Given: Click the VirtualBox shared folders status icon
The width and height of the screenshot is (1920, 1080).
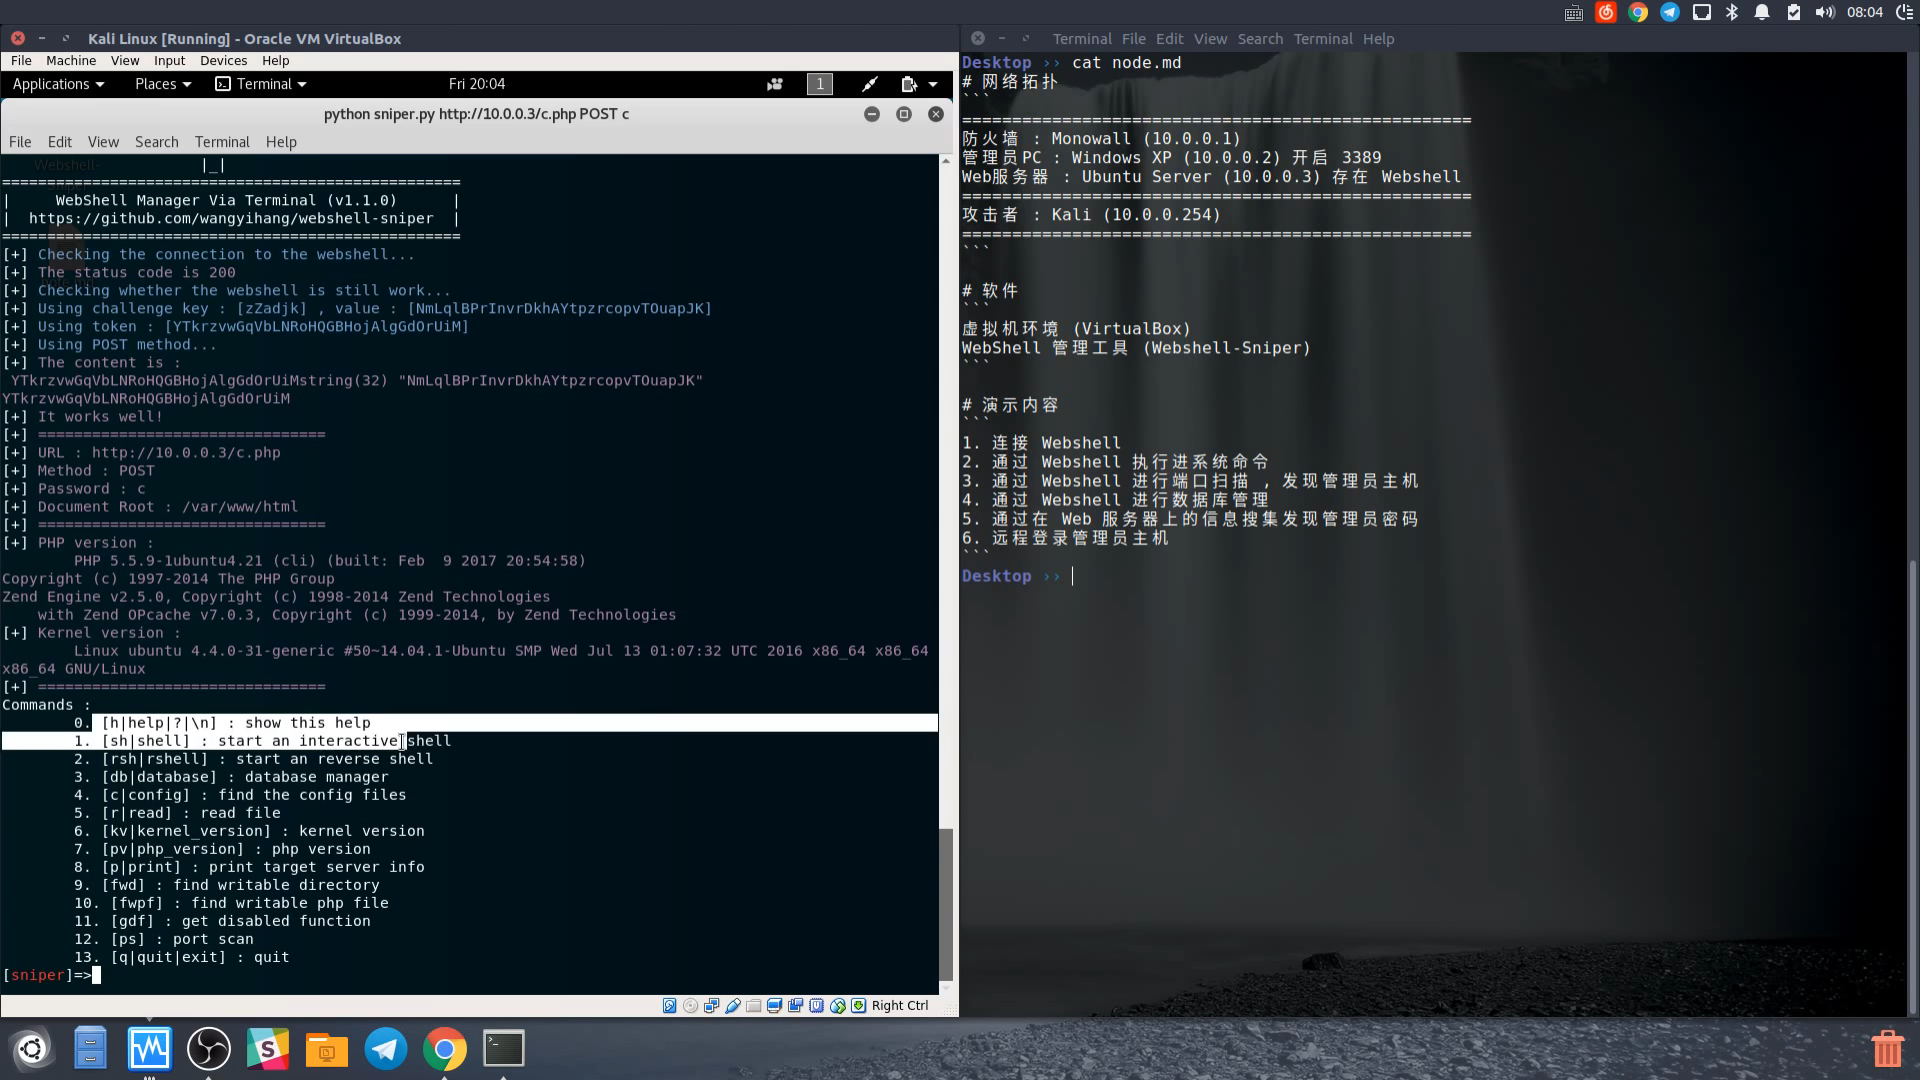Looking at the screenshot, I should 754,1006.
